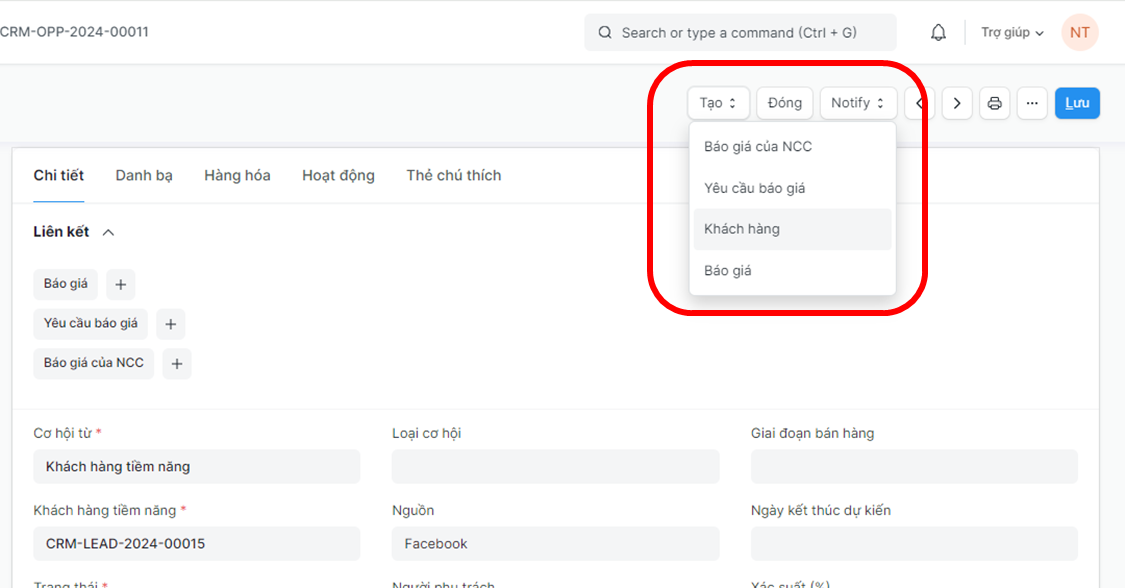Print the opportunity with printer icon
This screenshot has width=1125, height=588.
pos(994,103)
